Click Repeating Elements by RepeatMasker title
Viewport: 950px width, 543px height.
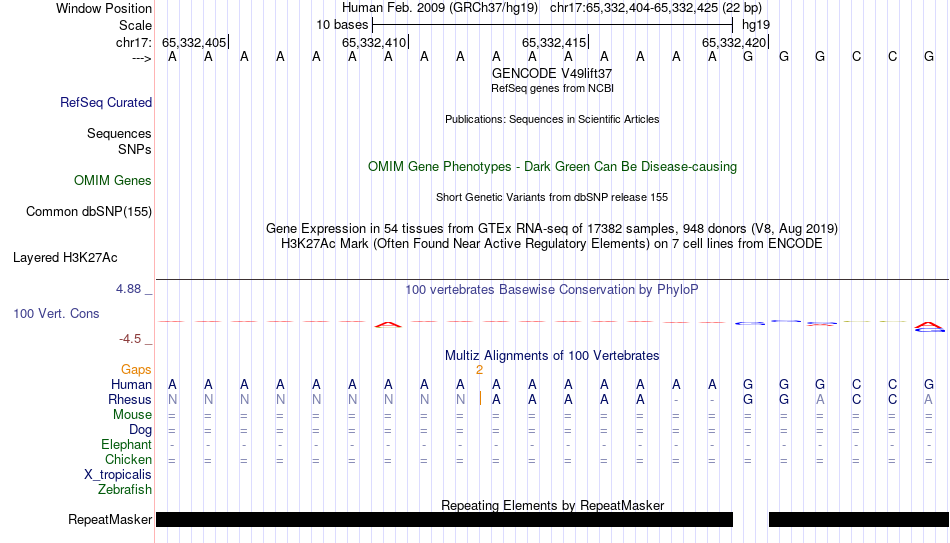[552, 505]
